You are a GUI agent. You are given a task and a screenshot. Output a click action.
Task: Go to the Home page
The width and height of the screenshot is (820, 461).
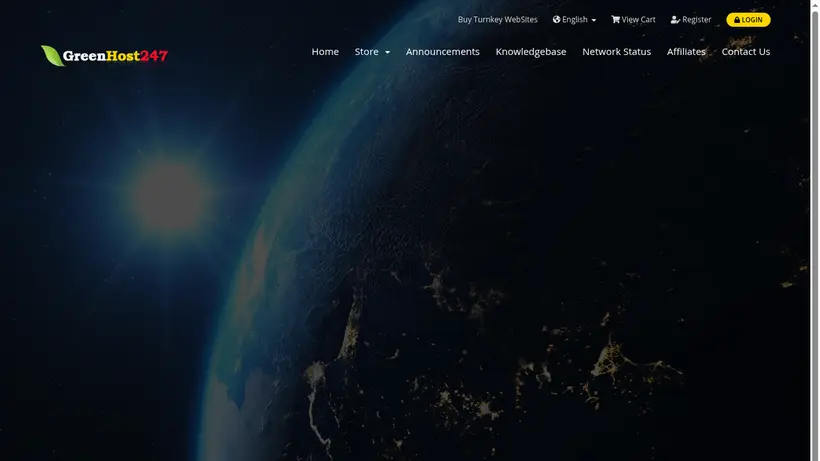click(x=325, y=52)
